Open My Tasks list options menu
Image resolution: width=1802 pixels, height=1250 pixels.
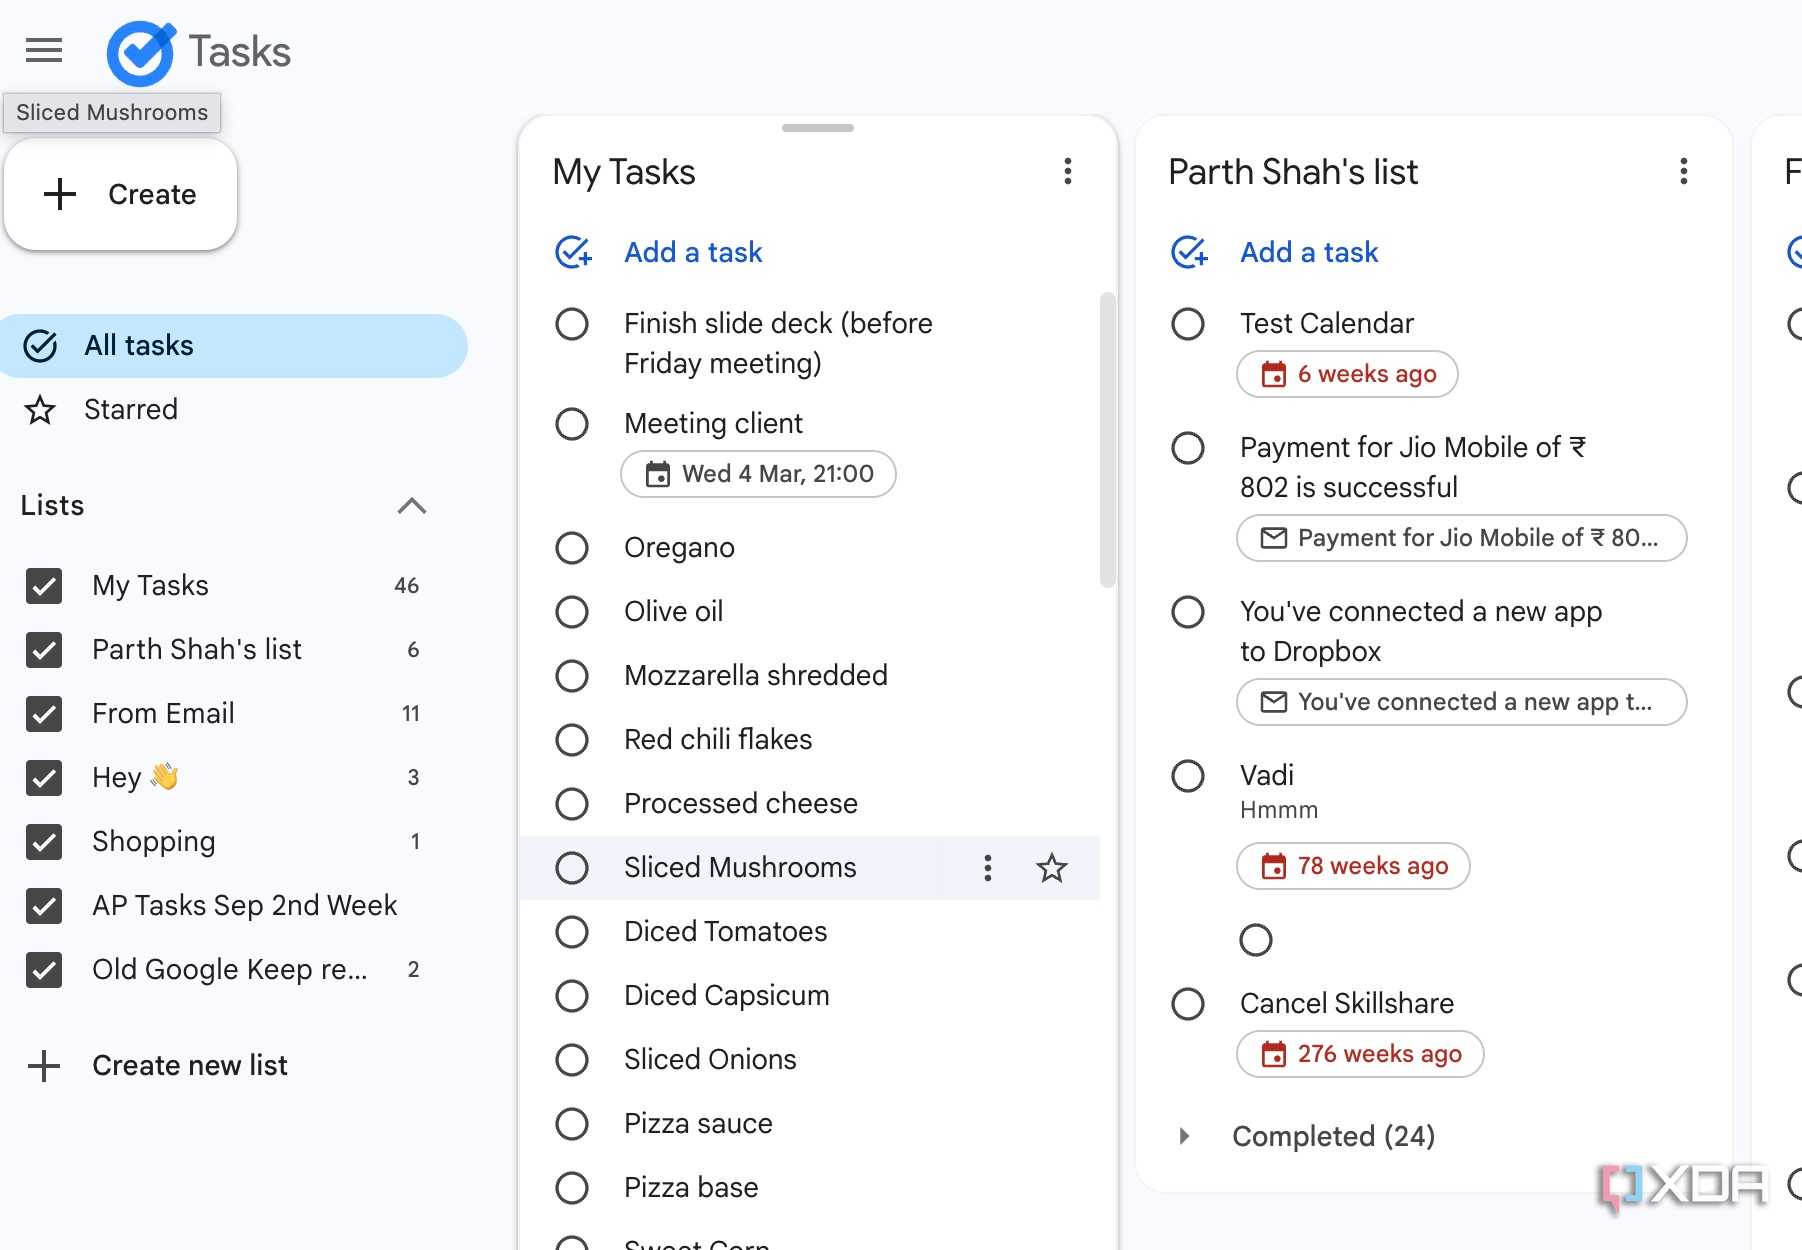coord(1068,172)
